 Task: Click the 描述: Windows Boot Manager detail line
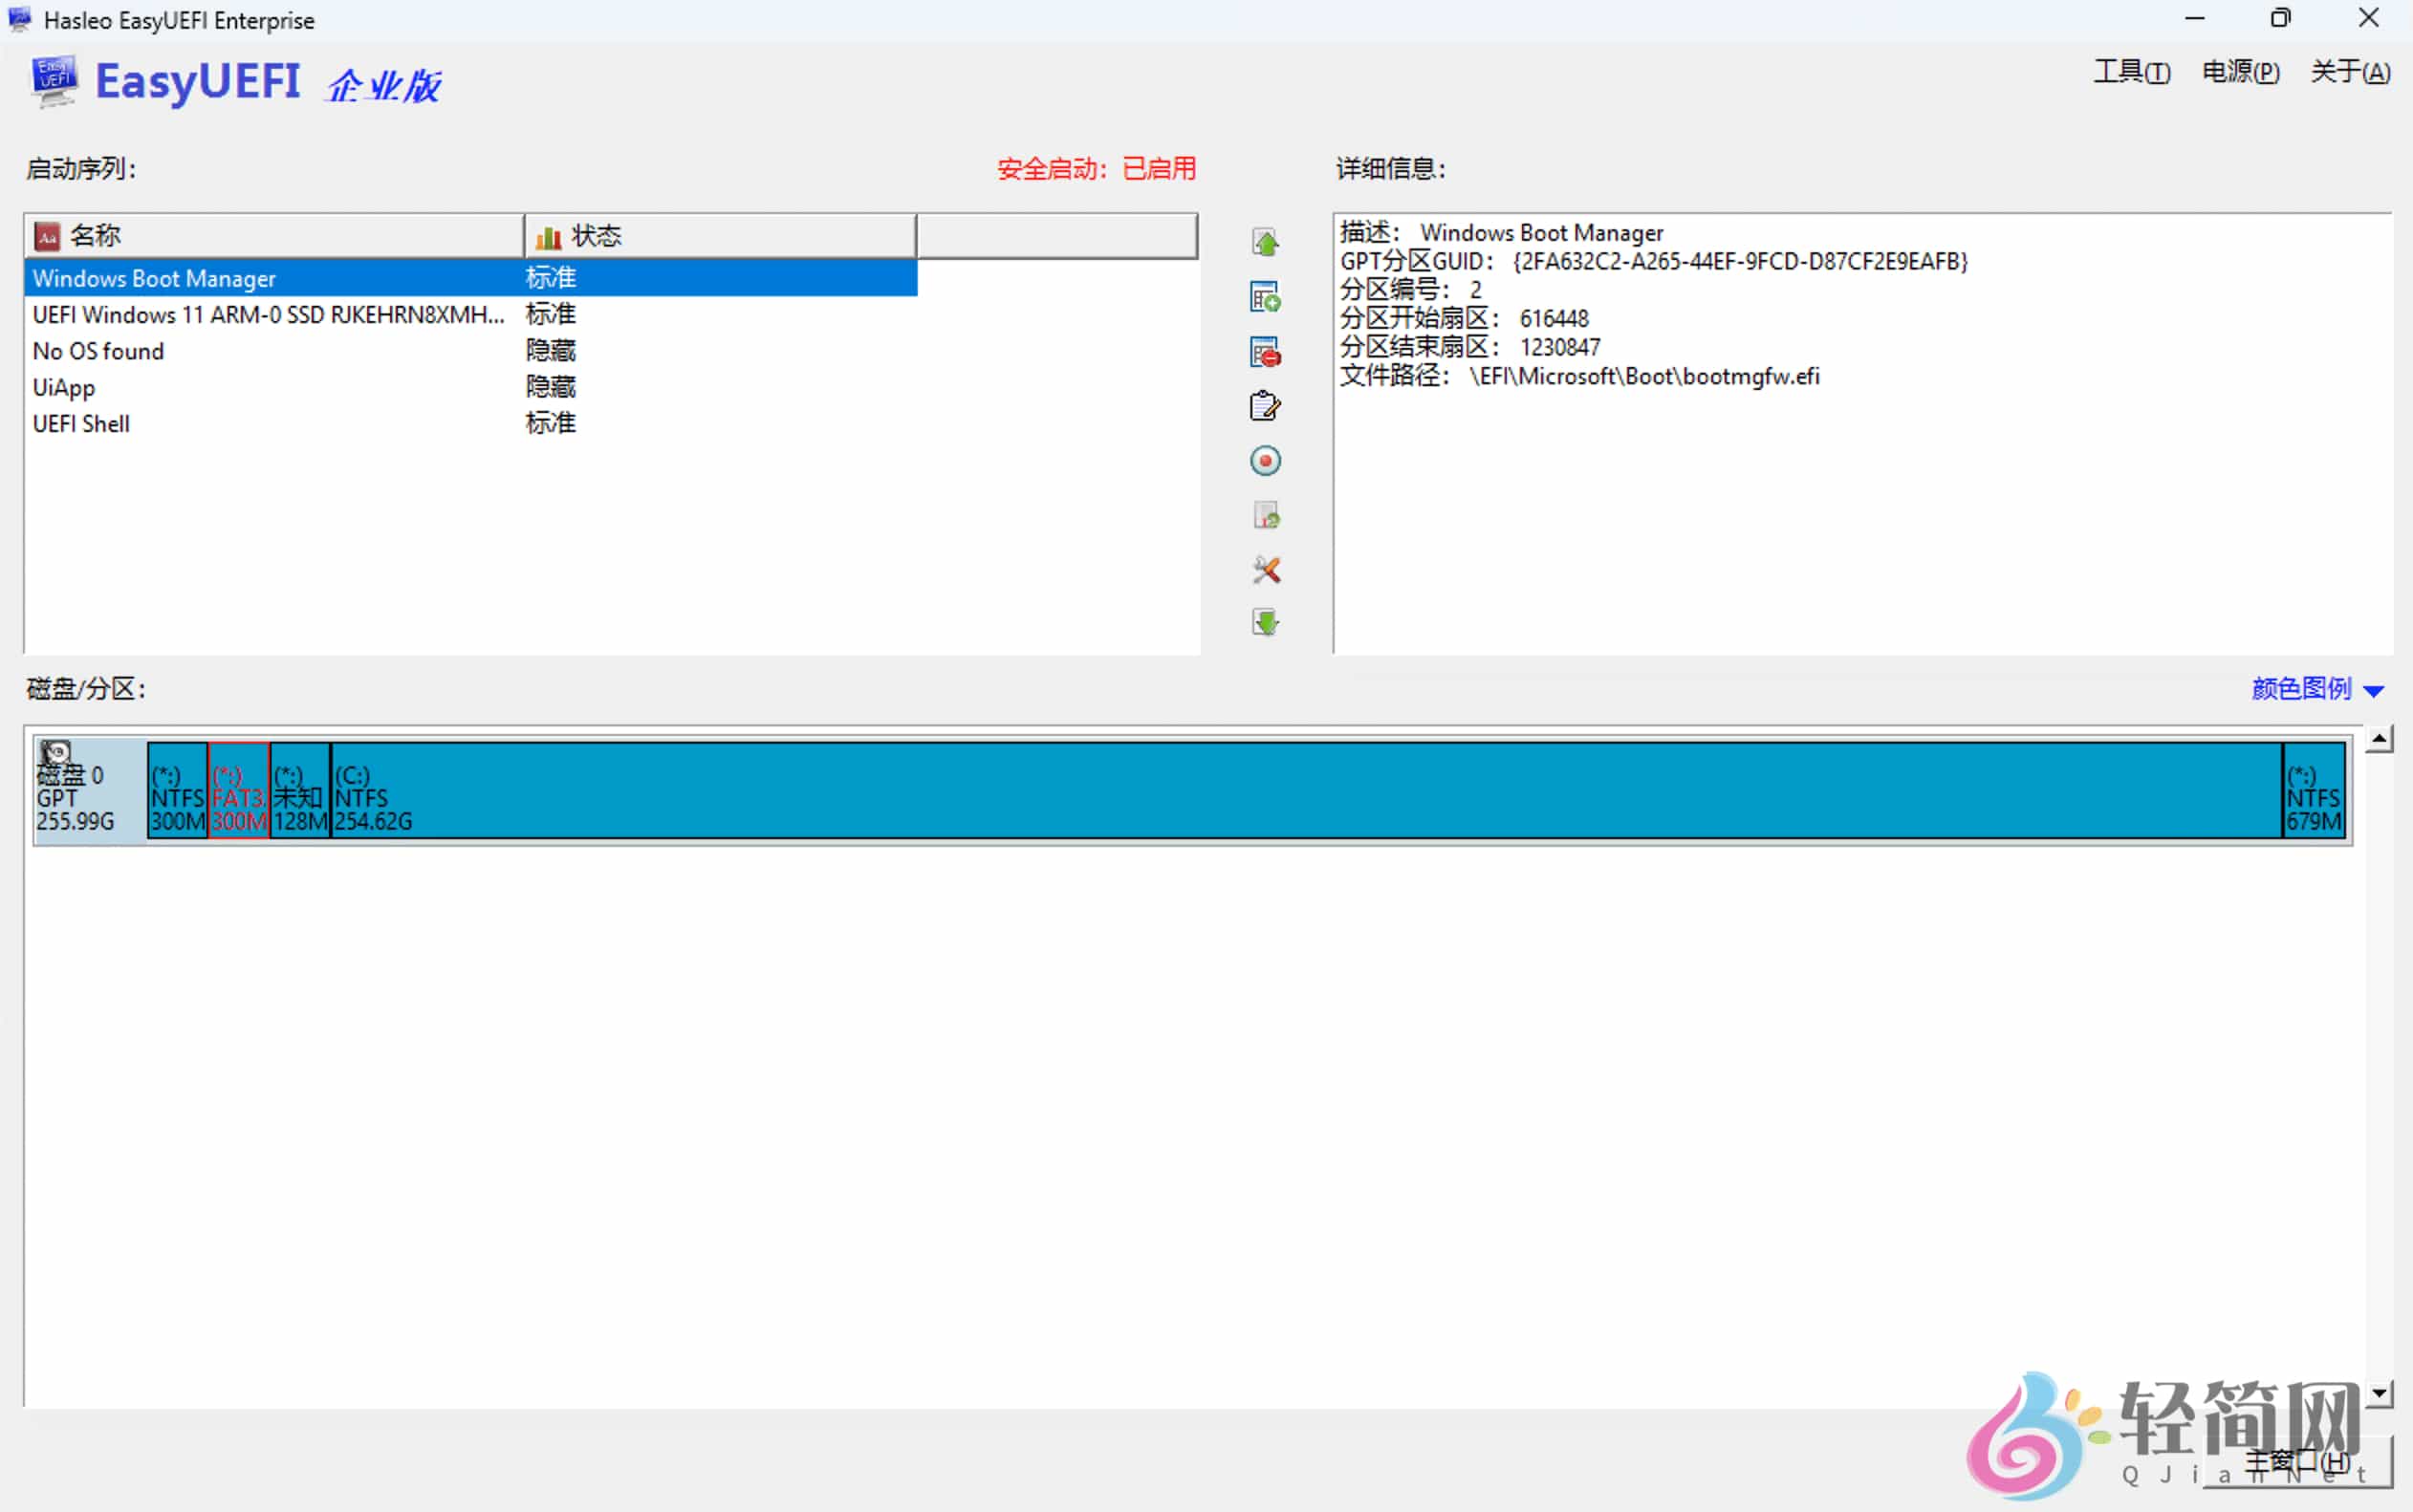[1501, 232]
